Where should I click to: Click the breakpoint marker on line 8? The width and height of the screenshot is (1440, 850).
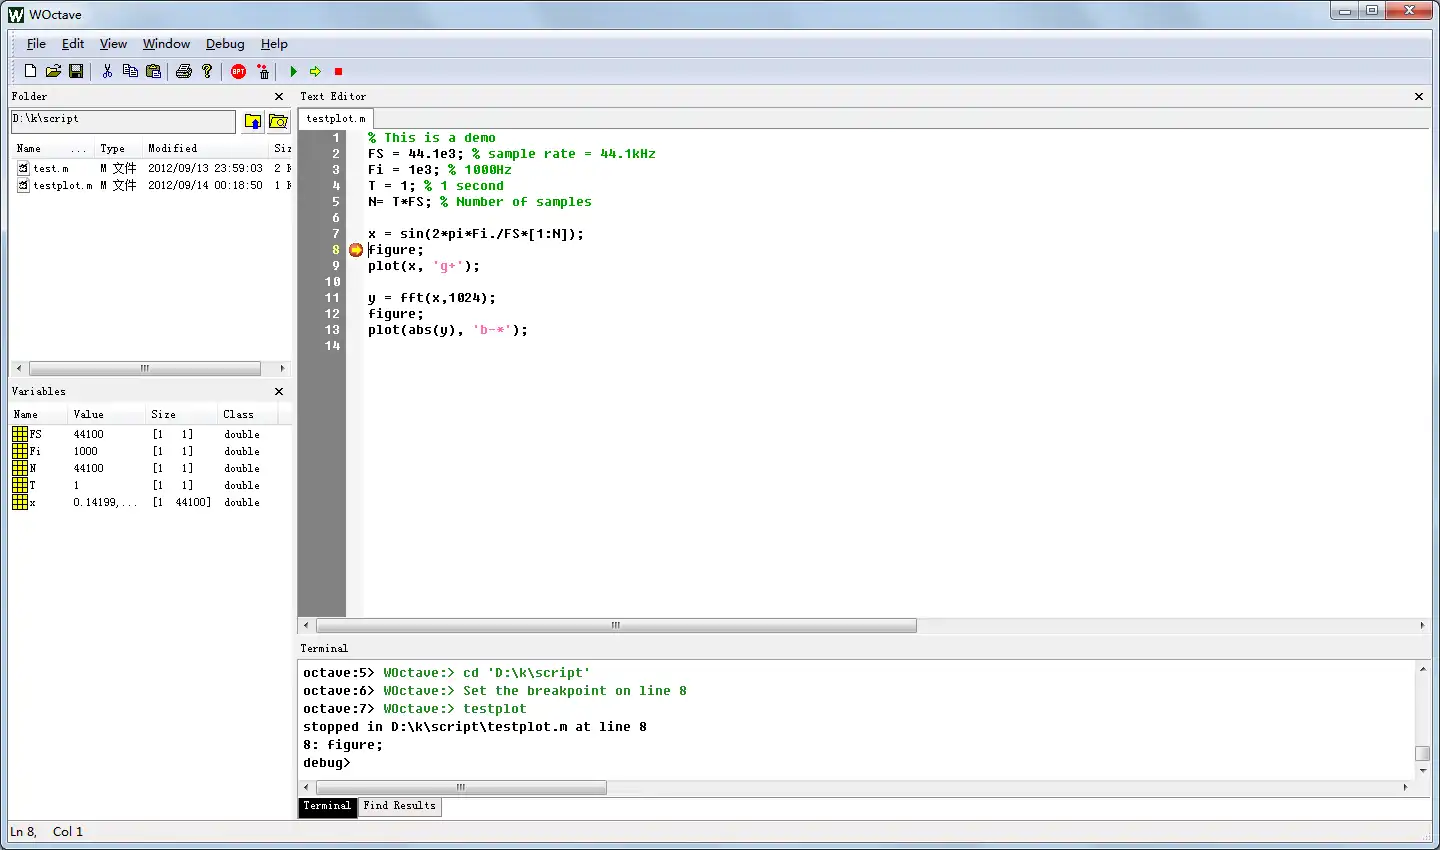pyautogui.click(x=356, y=250)
